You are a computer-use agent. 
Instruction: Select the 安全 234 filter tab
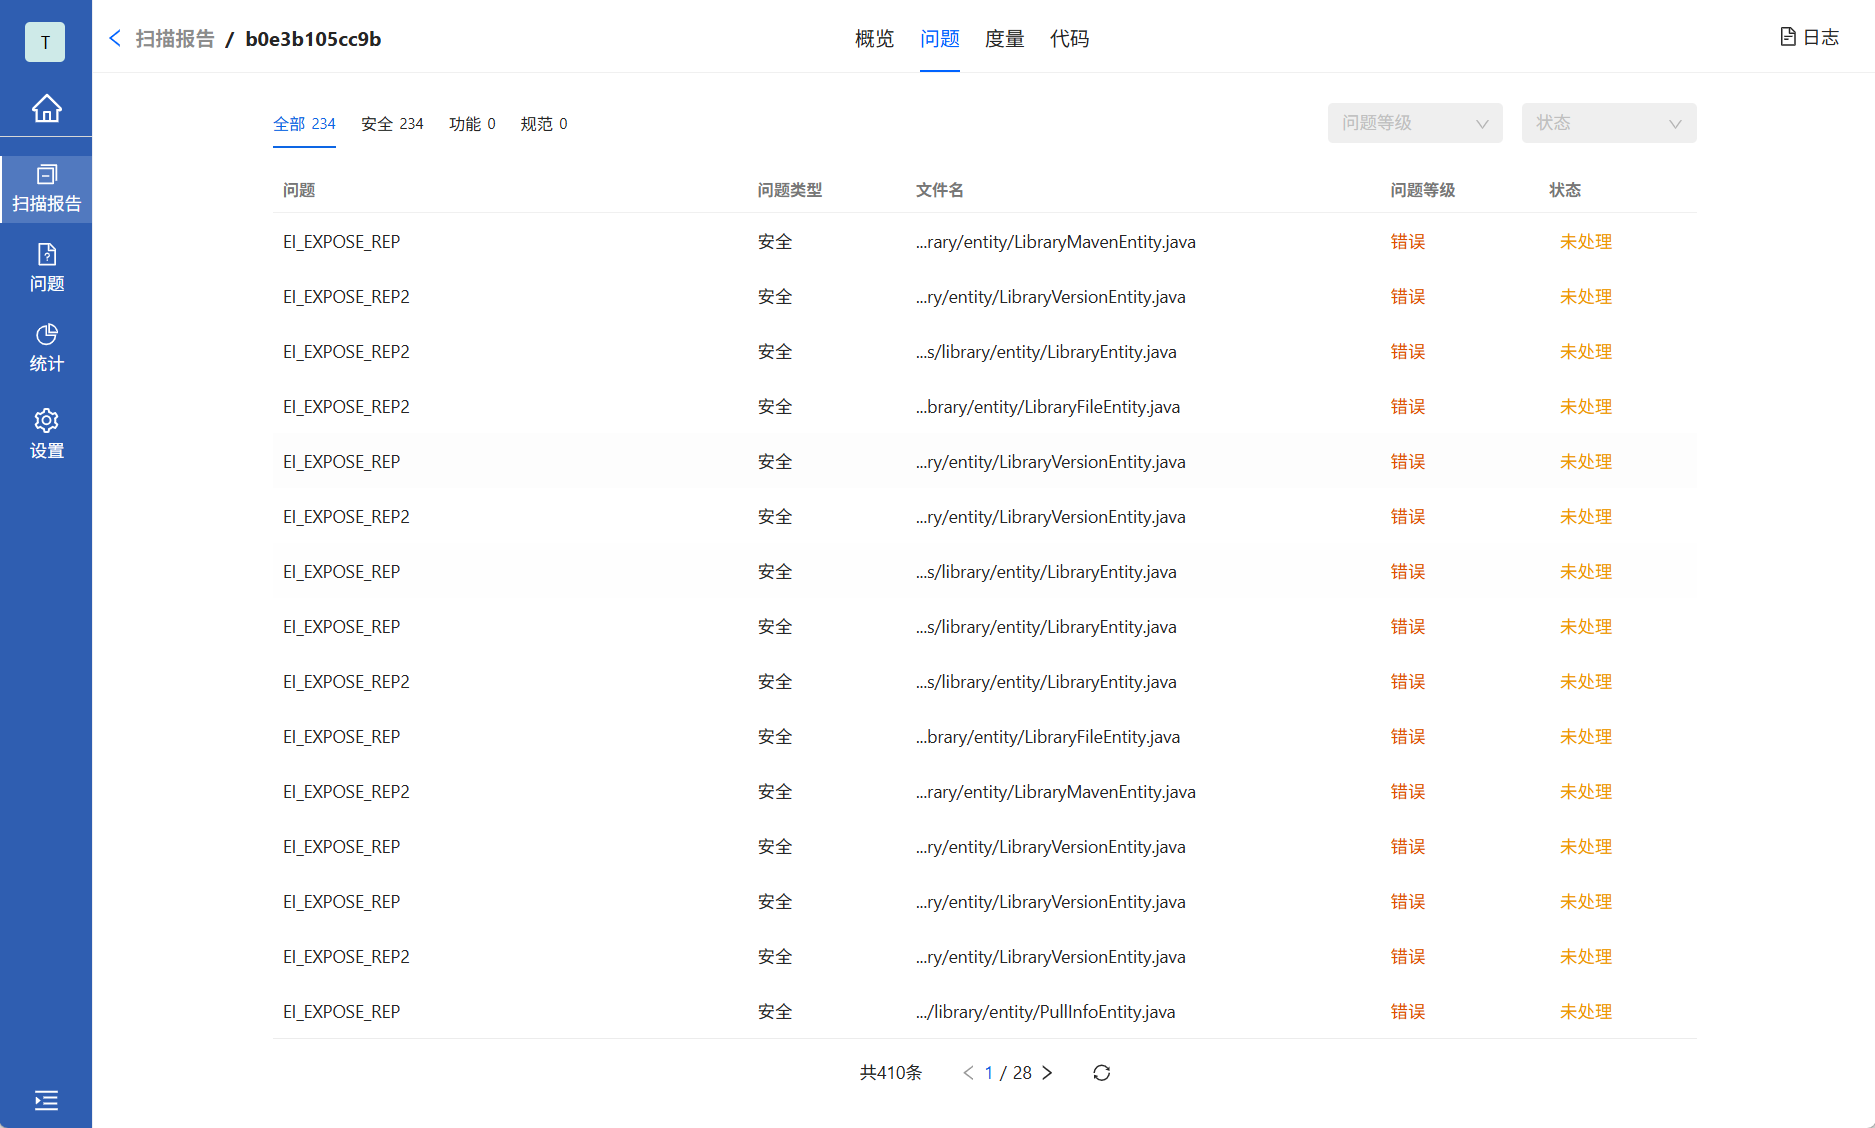coord(392,124)
